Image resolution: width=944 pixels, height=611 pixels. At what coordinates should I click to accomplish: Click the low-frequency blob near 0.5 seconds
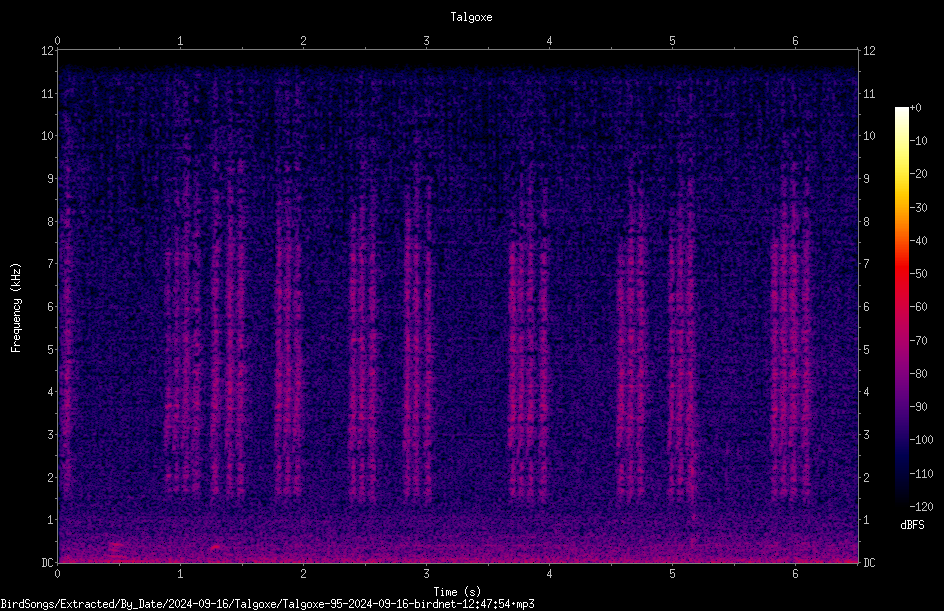tap(116, 547)
